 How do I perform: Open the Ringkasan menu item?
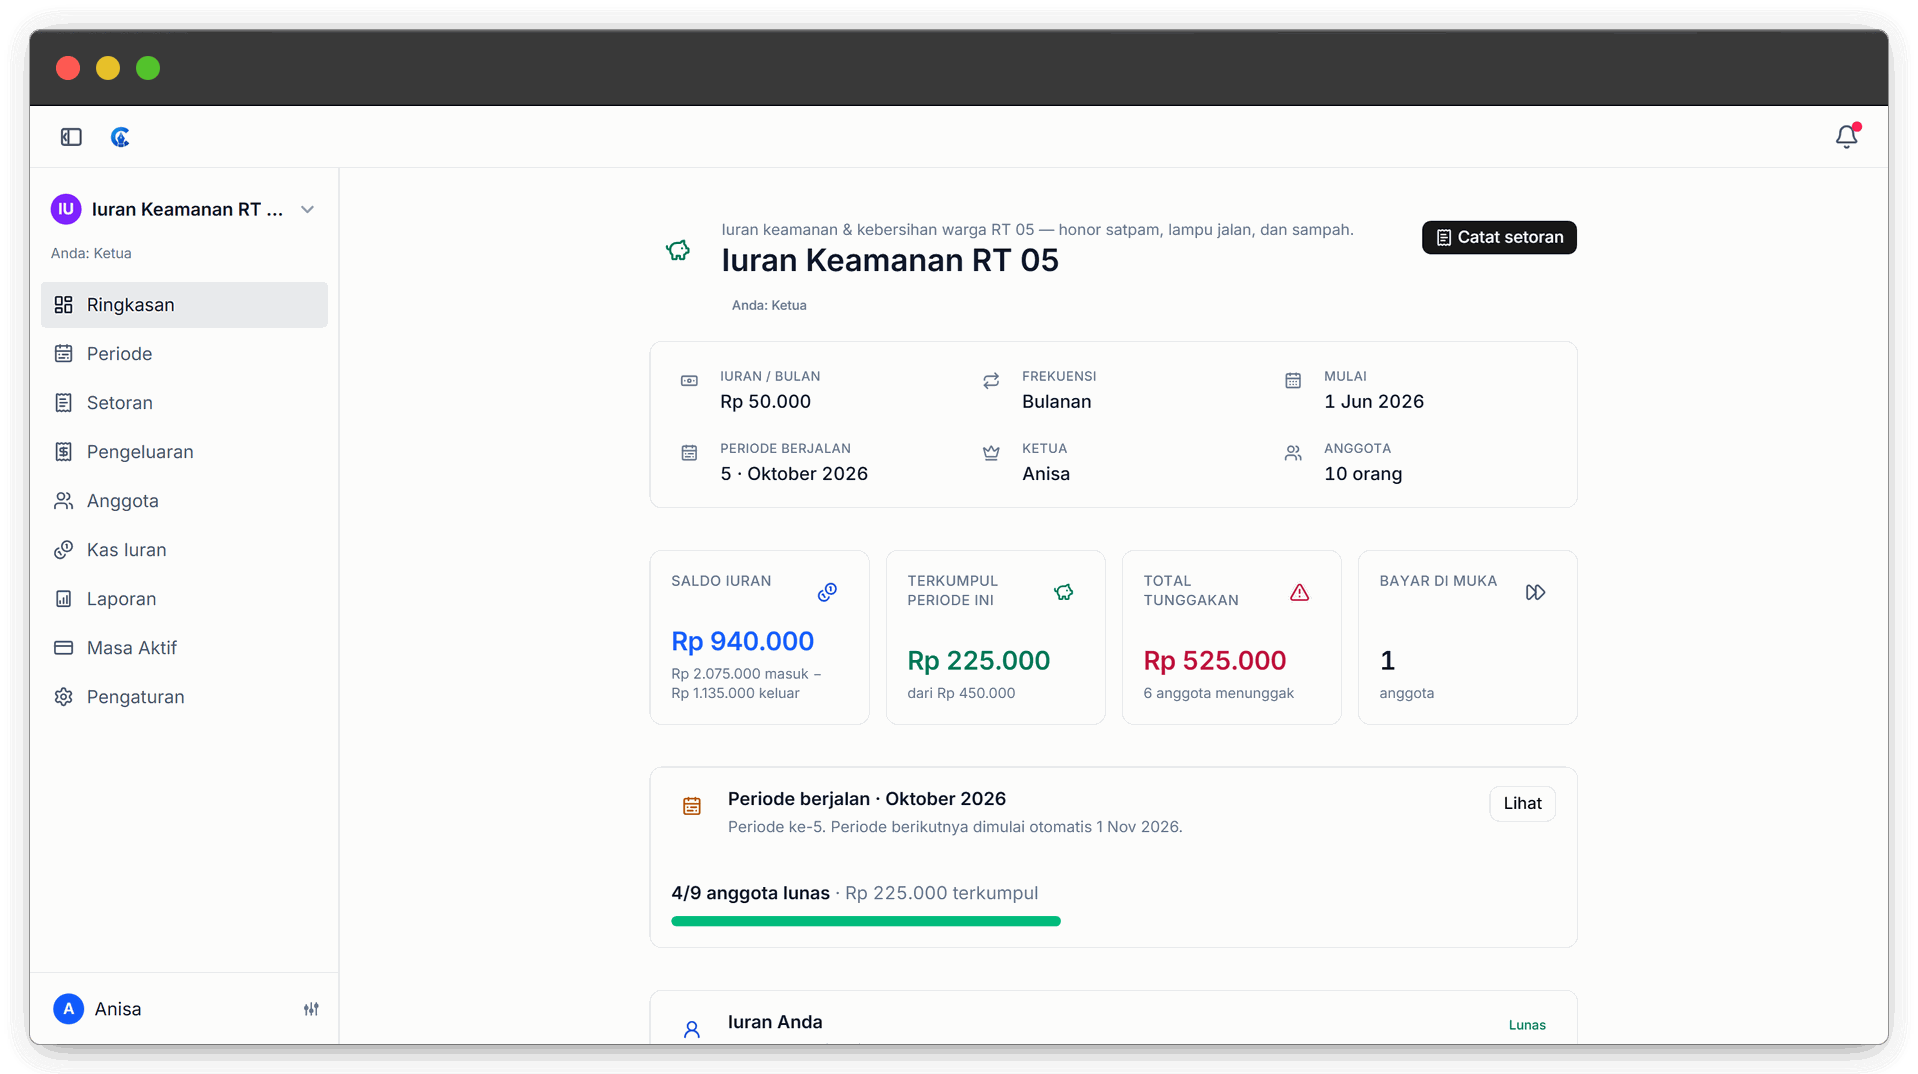pyautogui.click(x=184, y=305)
